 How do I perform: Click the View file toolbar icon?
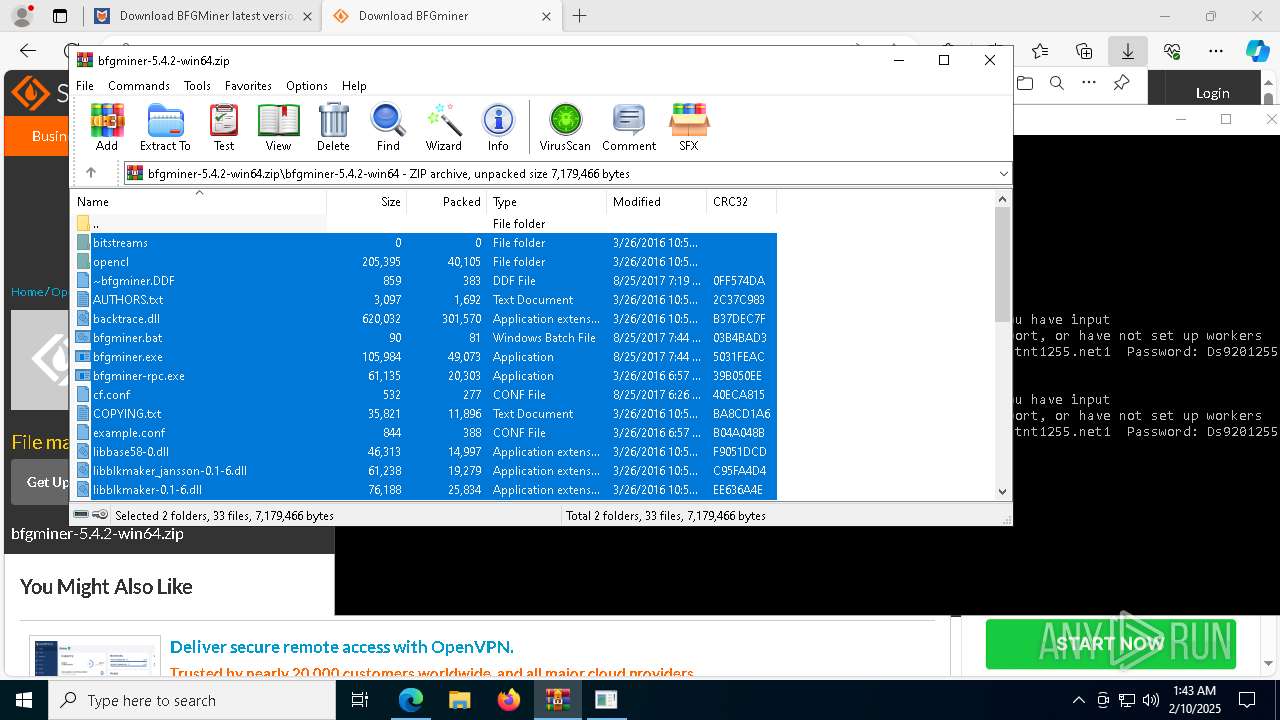pyautogui.click(x=278, y=127)
